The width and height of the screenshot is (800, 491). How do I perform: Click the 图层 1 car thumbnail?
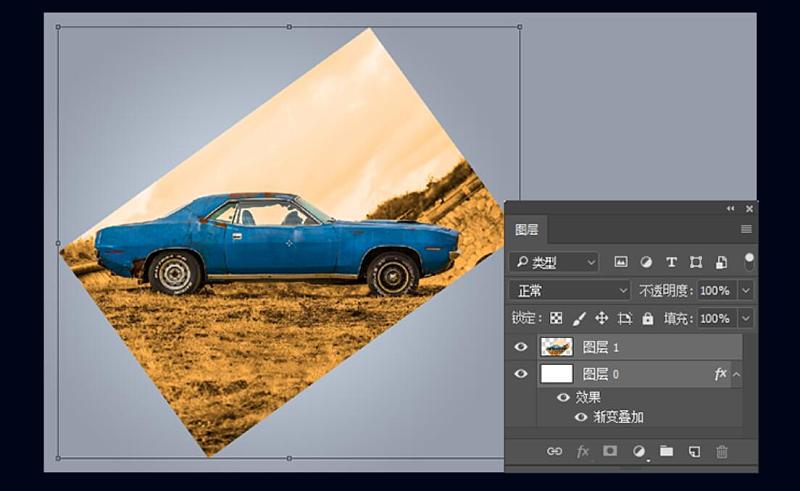pos(557,347)
